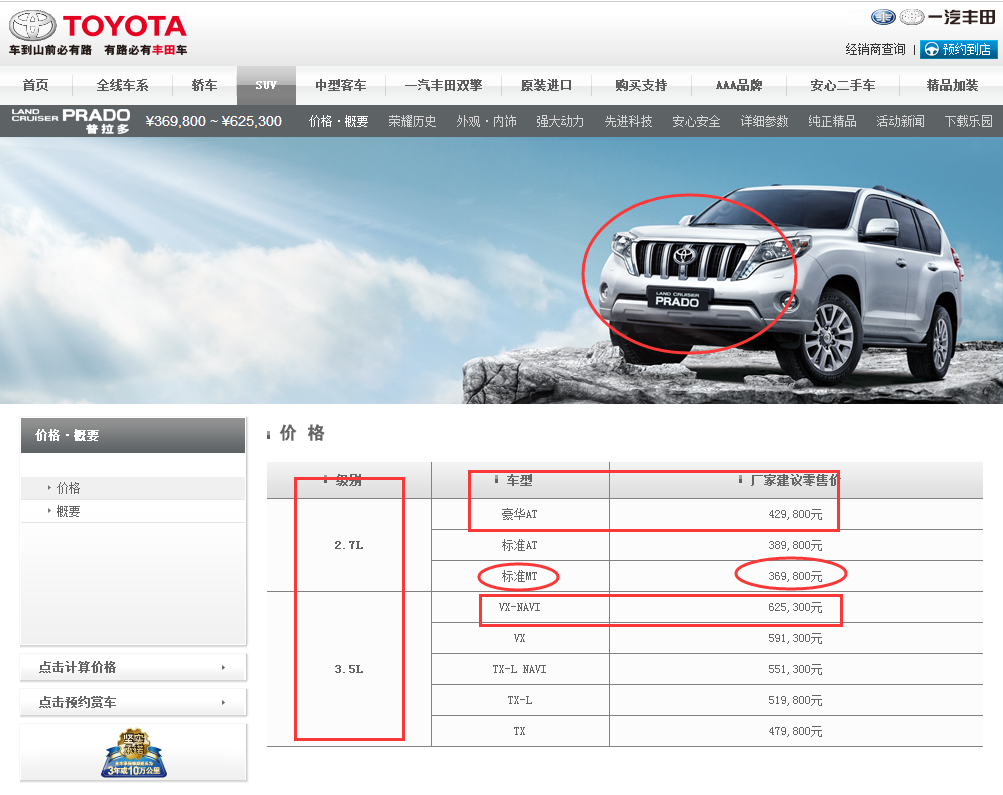Open the 纯正精品 sub-navigation link

[x=832, y=122]
